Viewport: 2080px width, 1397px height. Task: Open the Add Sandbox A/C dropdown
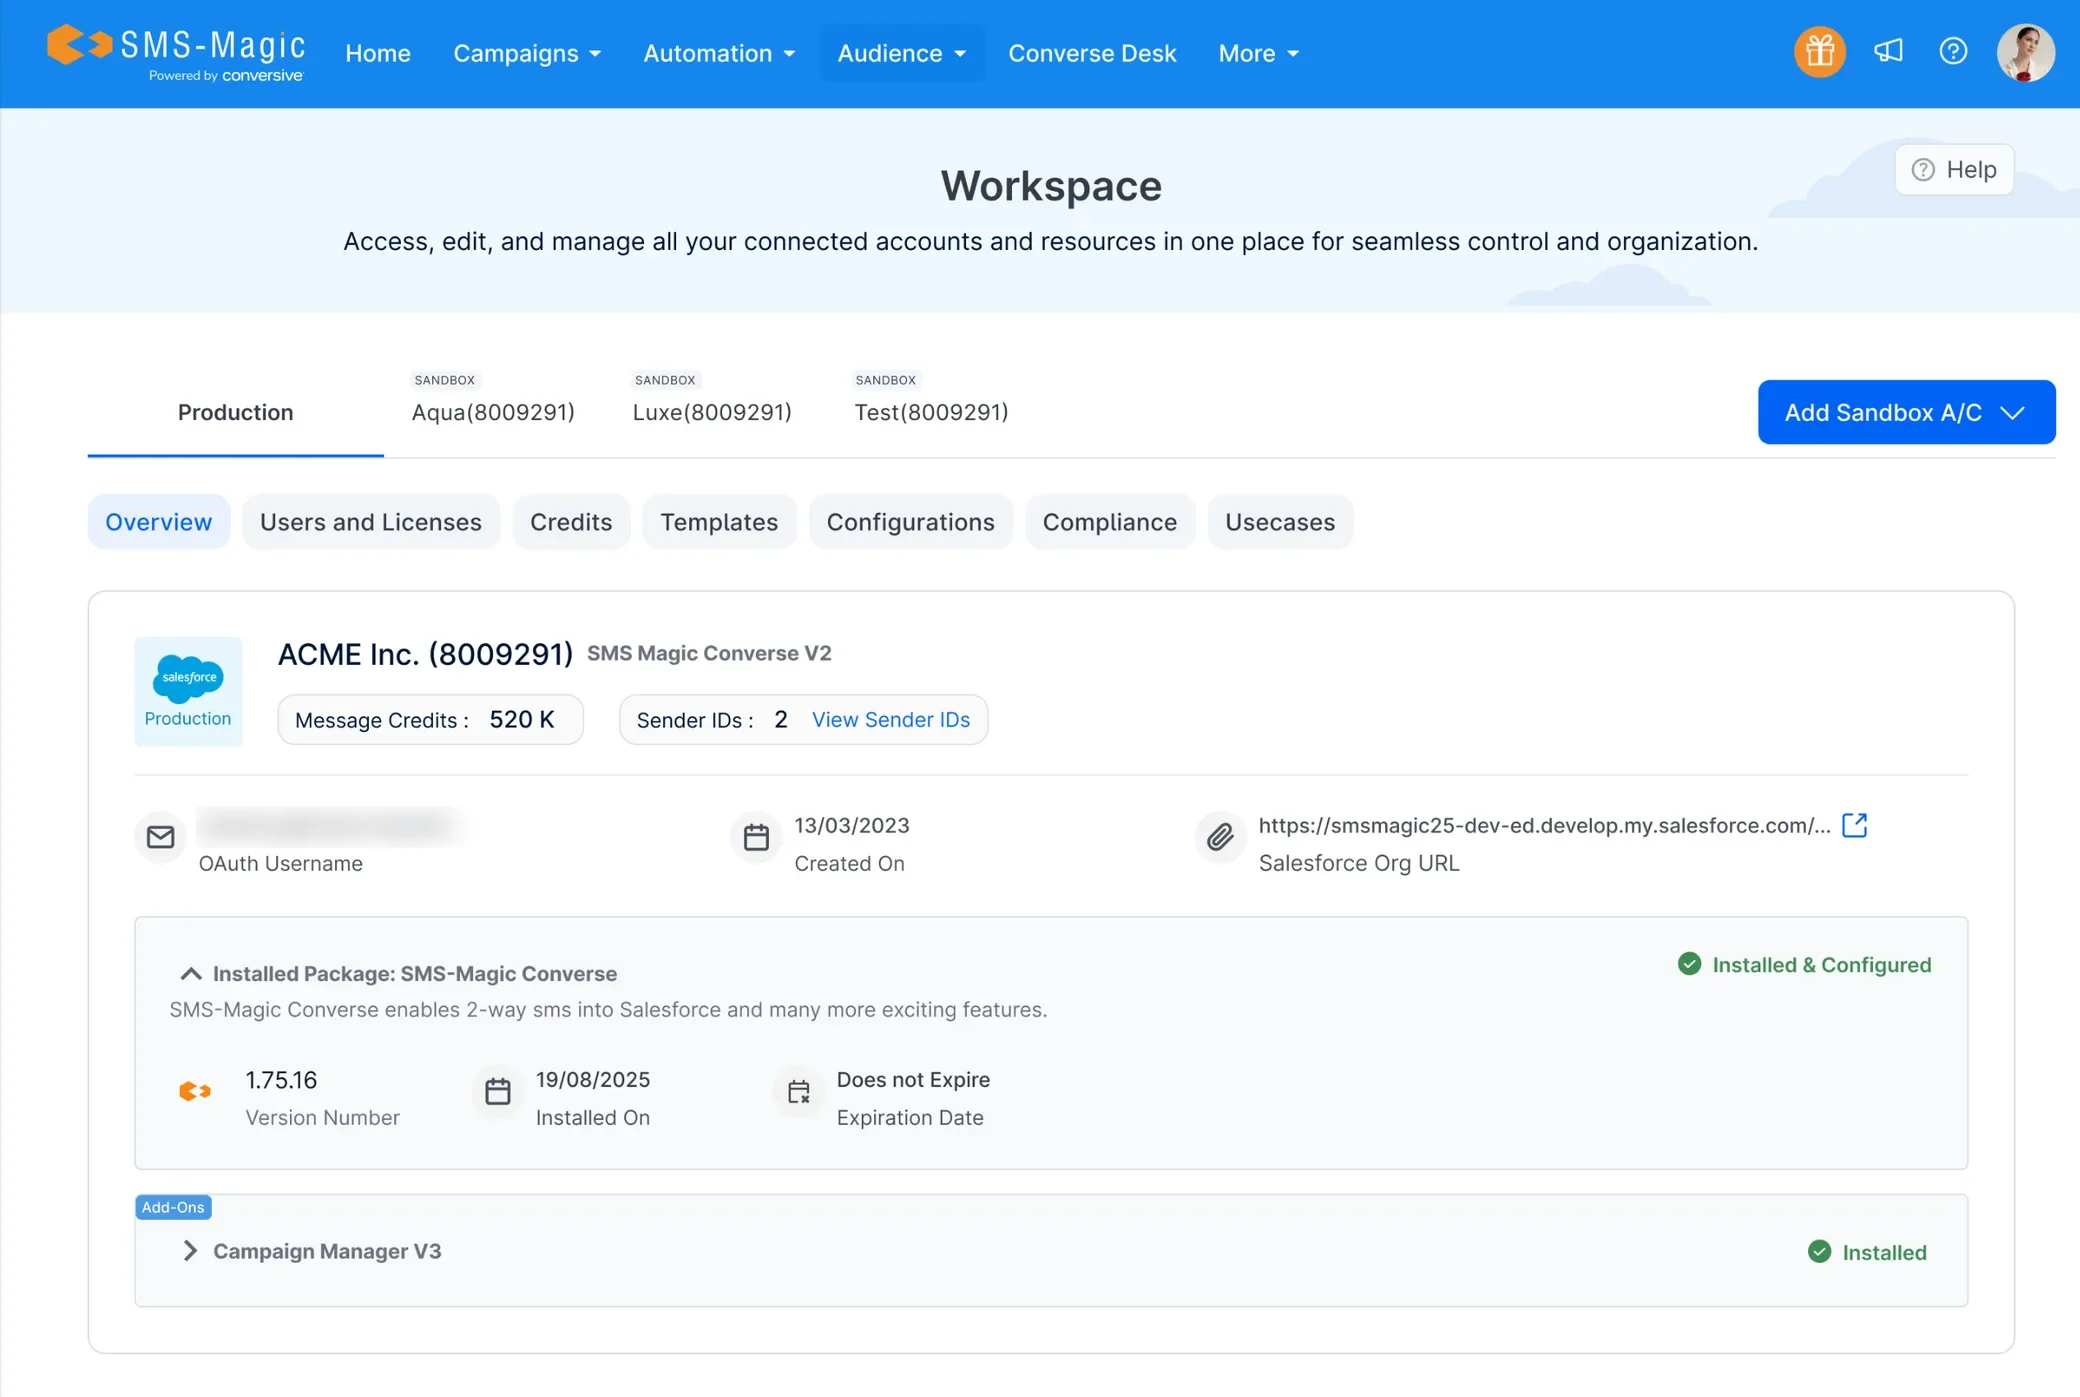[x=1906, y=412]
